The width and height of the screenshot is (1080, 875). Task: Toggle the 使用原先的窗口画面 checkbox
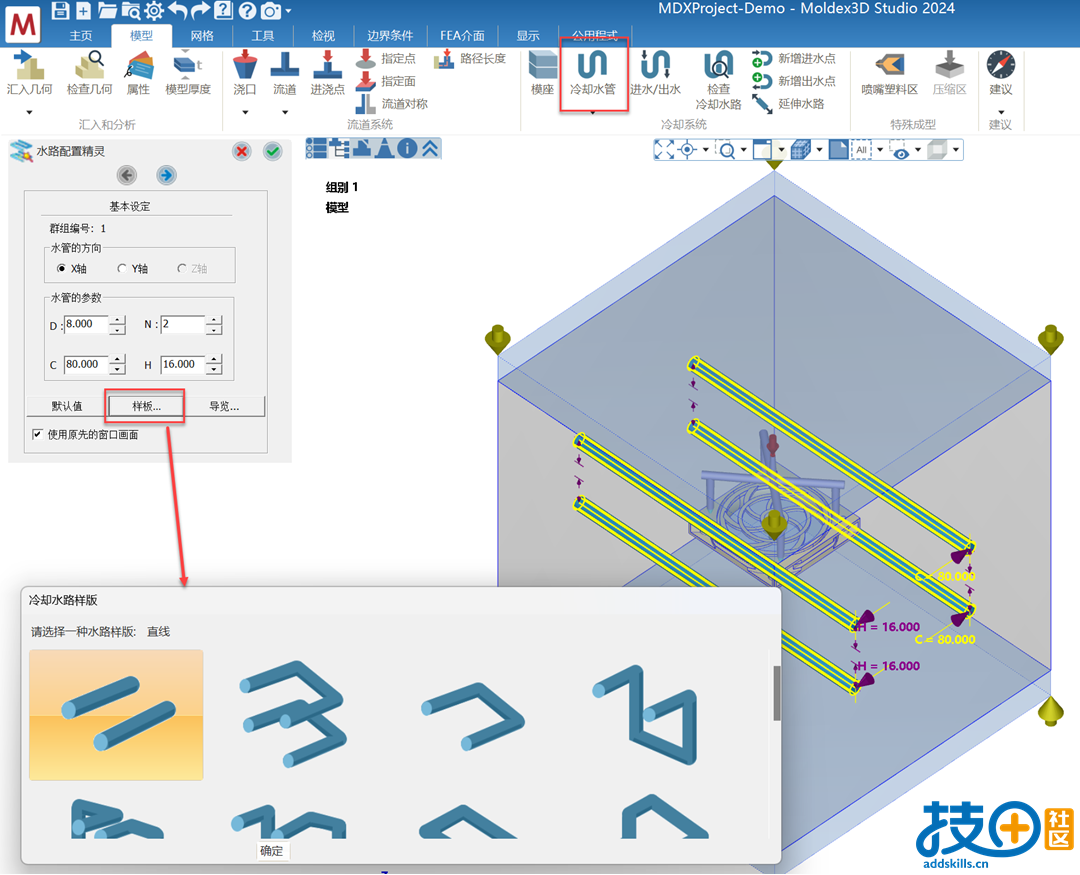tap(37, 435)
